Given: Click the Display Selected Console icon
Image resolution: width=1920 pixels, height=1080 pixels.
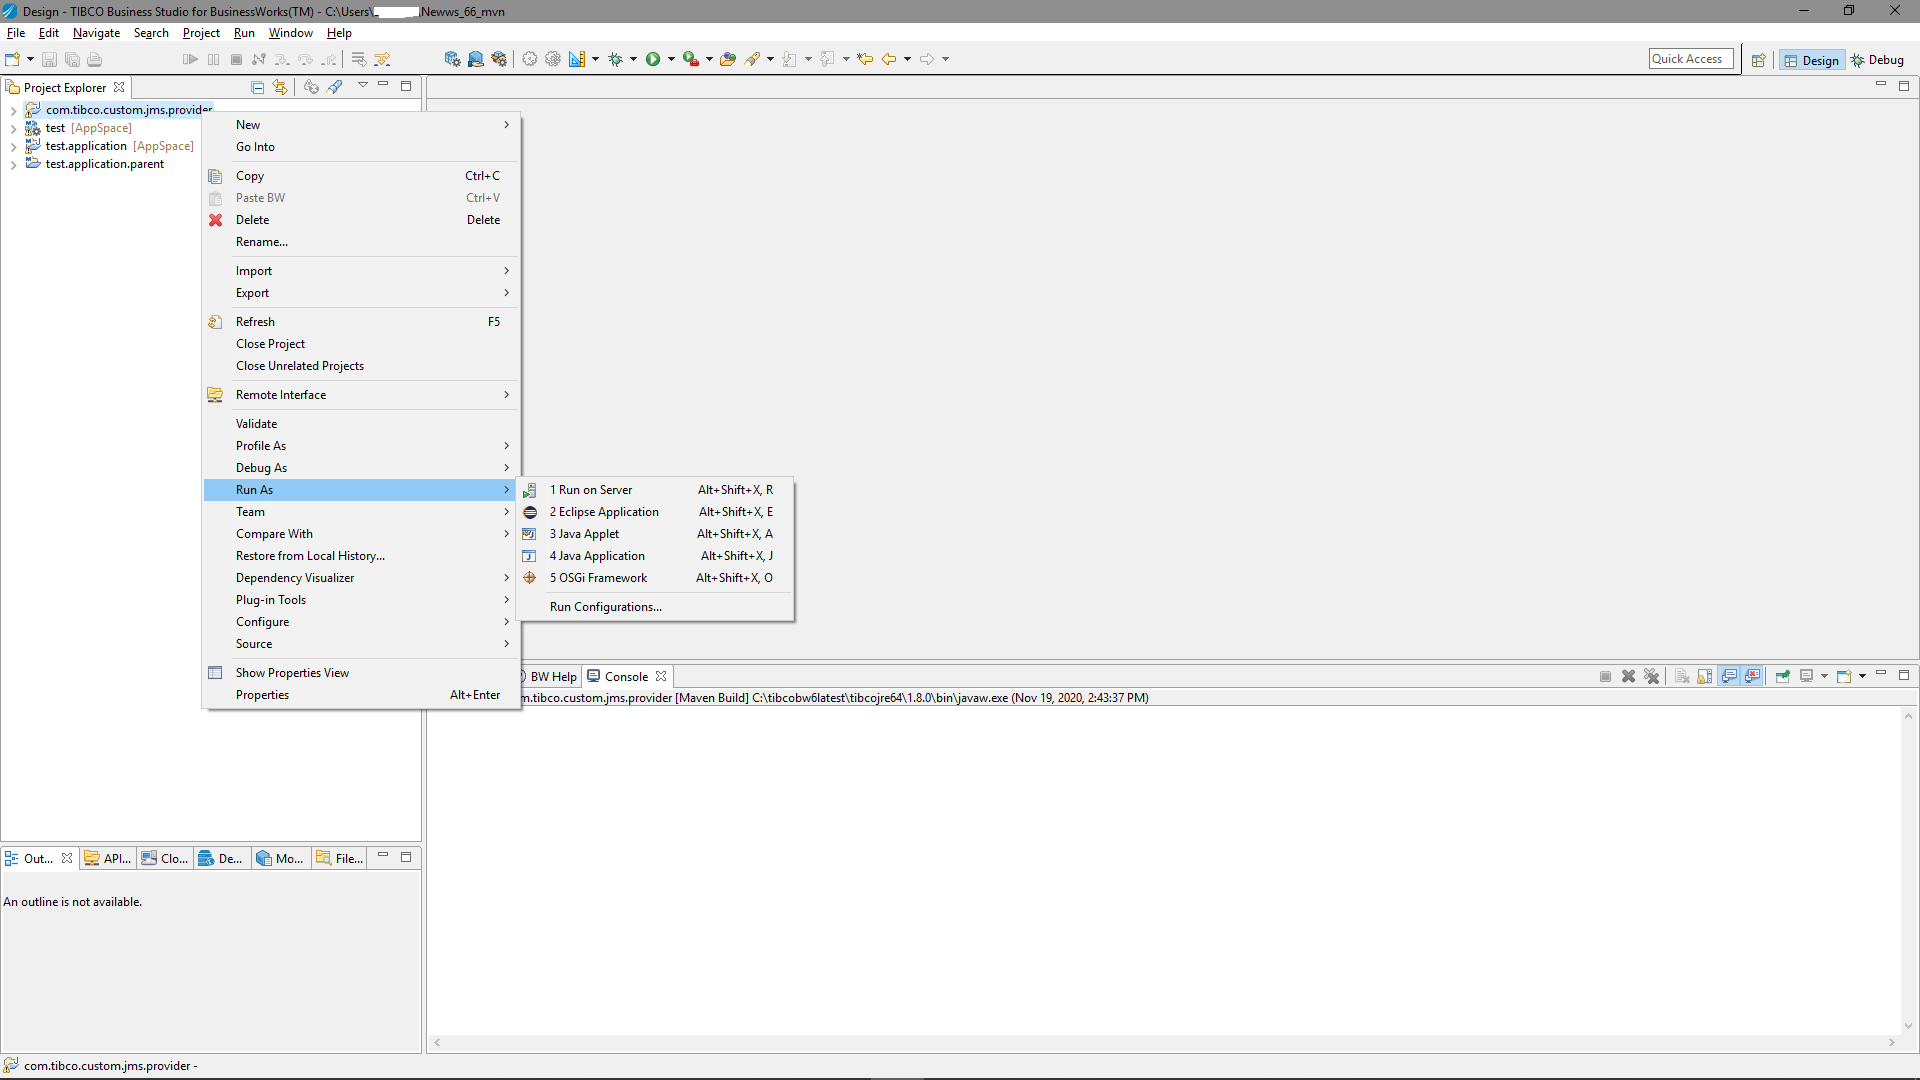Looking at the screenshot, I should [x=1807, y=676].
